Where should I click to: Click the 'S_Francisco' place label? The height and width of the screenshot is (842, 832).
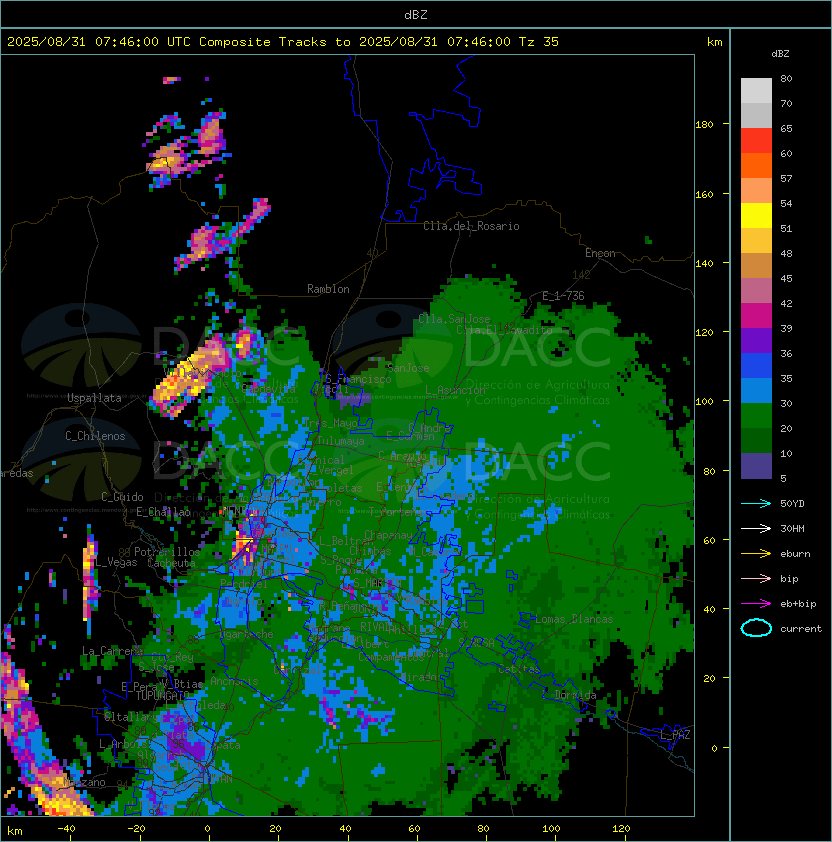358,379
